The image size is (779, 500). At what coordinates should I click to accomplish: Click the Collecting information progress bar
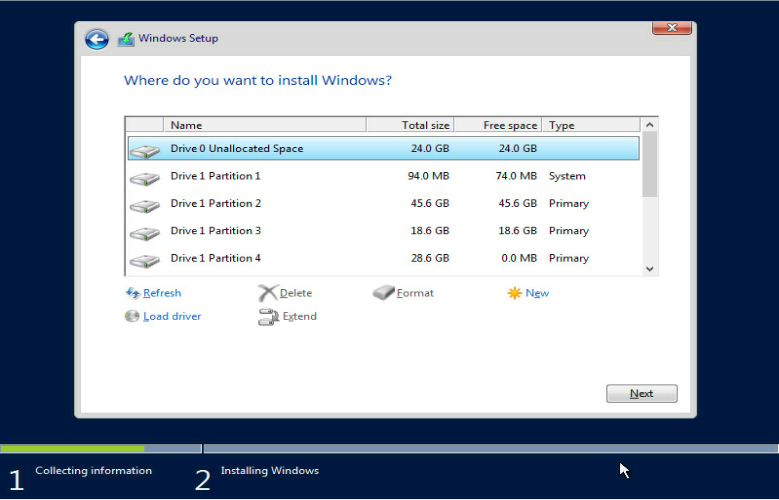click(101, 449)
